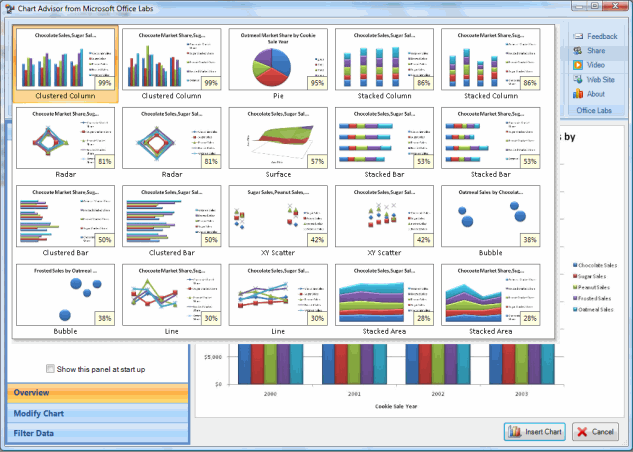
Task: Choose Clustered Bar thumbnail titled Chocolate Sales
Action: 172,216
